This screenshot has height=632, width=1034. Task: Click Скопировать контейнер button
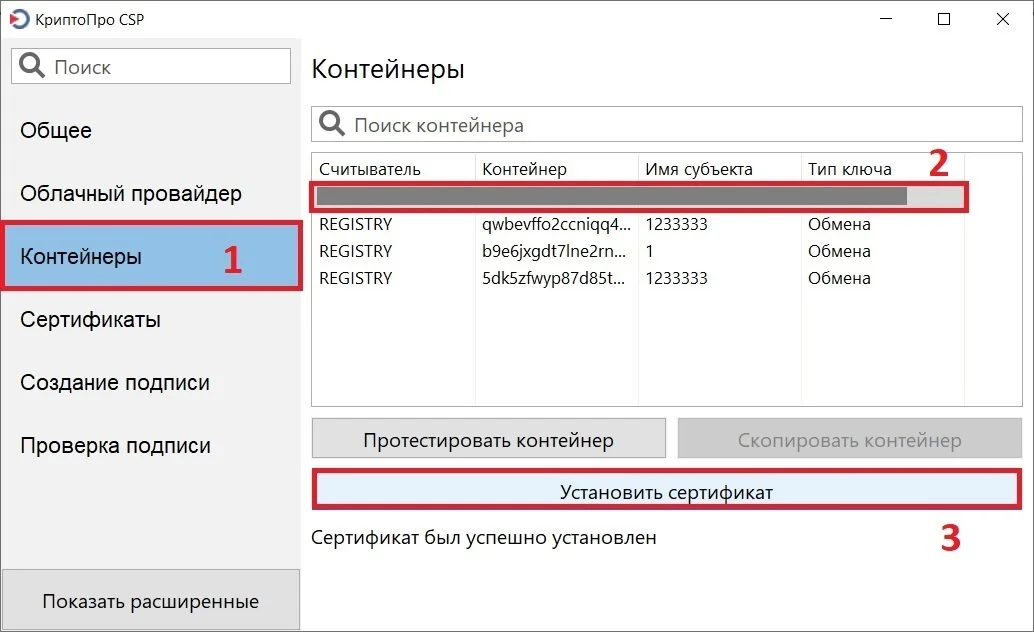pos(849,439)
